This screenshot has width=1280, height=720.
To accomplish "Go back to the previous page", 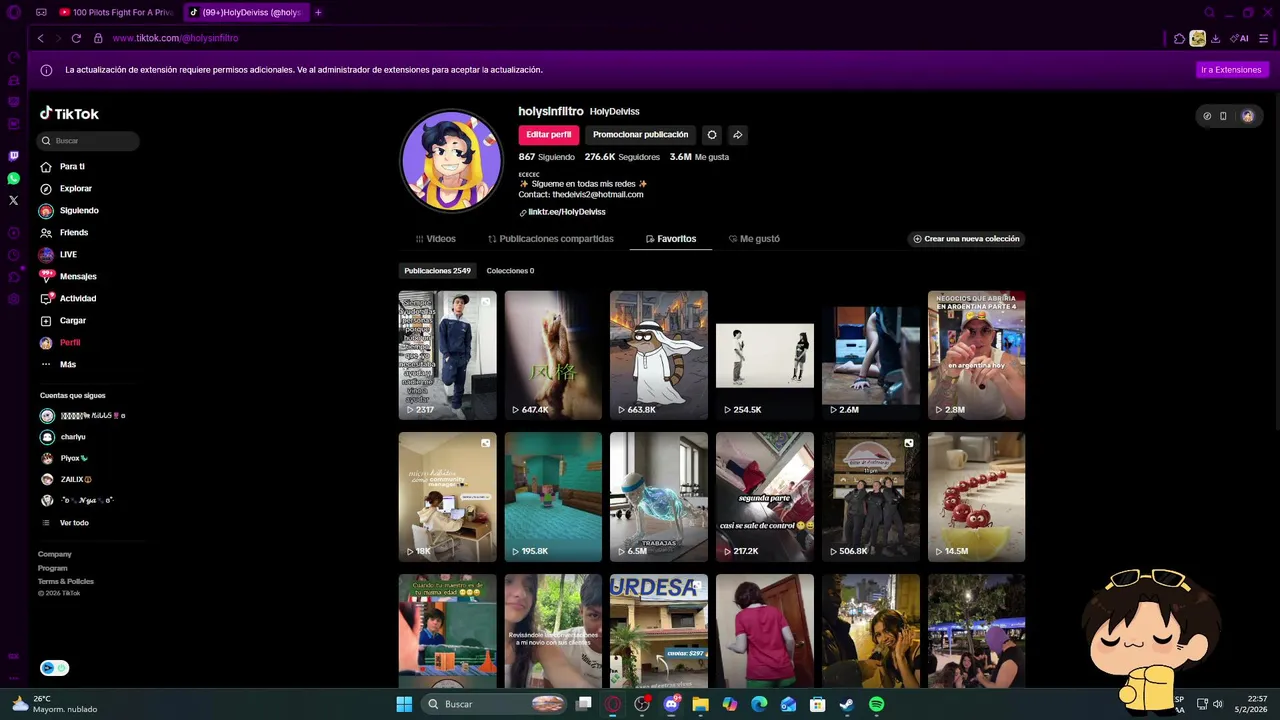I will click(40, 38).
